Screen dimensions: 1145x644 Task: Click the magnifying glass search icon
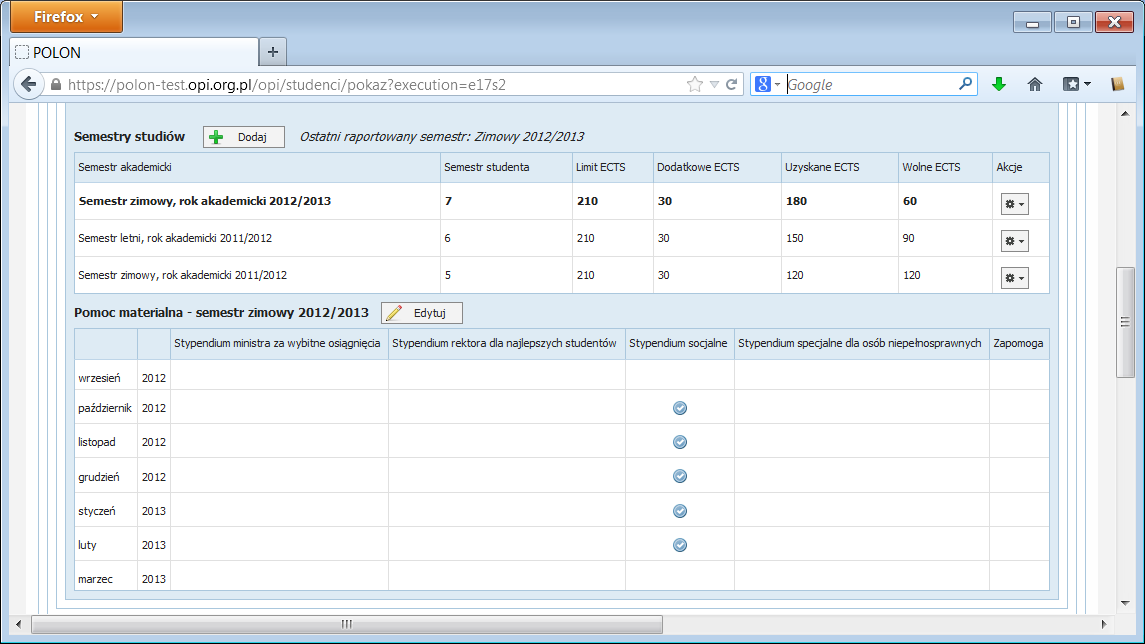965,84
